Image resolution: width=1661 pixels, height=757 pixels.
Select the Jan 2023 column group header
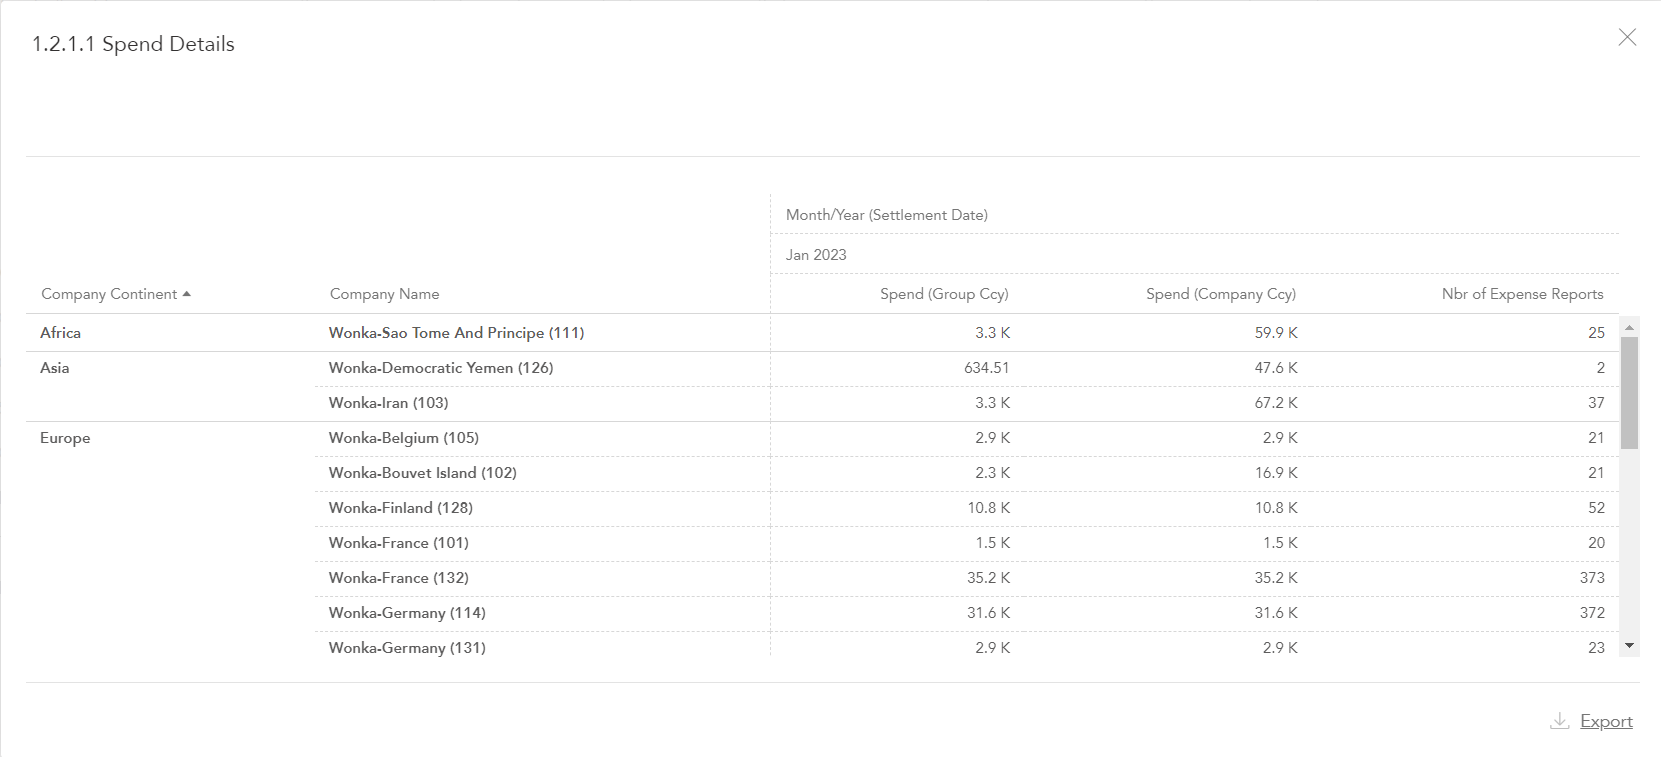(816, 255)
